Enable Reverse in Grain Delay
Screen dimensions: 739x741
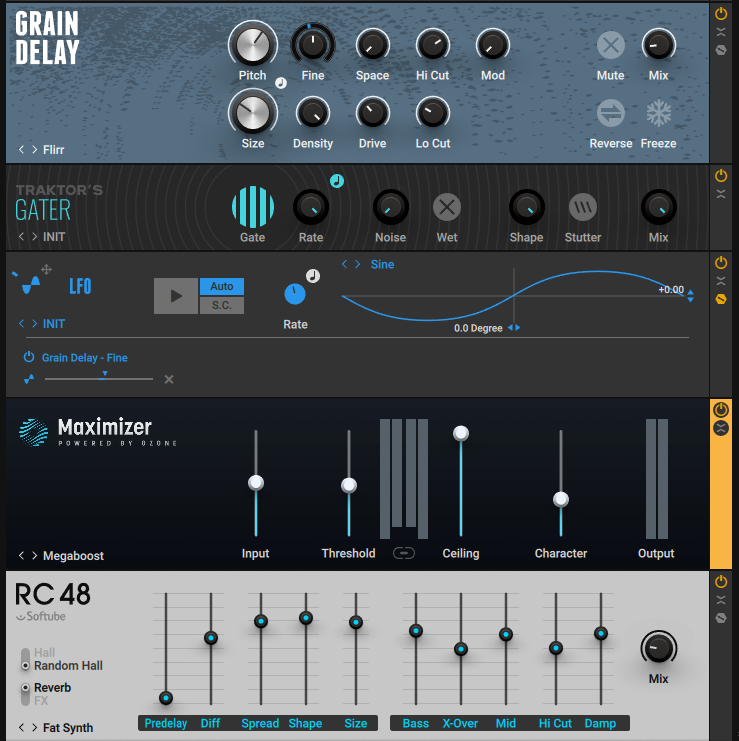(610, 113)
